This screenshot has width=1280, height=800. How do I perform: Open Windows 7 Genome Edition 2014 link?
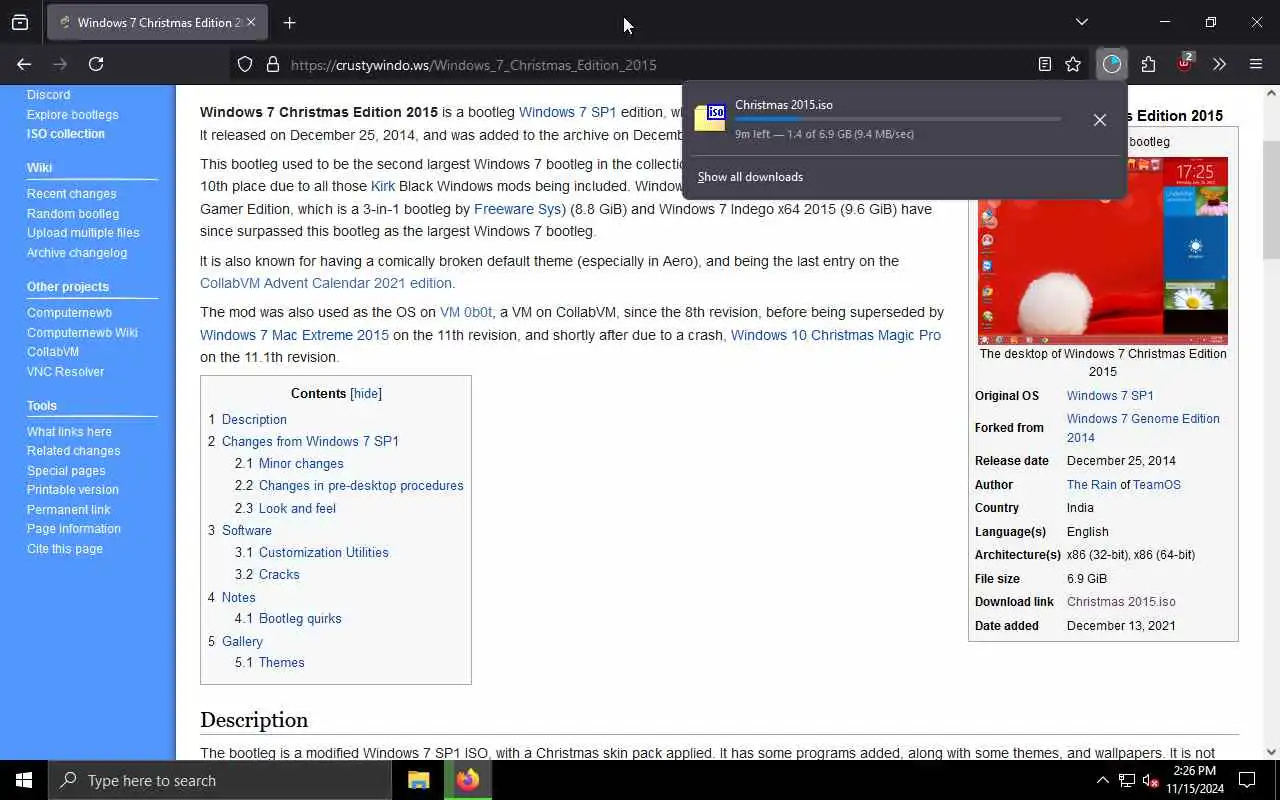(x=1143, y=428)
